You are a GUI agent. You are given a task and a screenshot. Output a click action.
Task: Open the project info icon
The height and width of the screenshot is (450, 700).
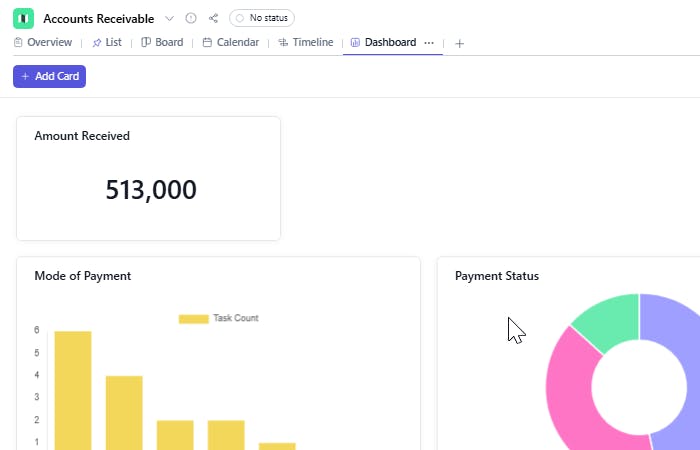pos(191,18)
